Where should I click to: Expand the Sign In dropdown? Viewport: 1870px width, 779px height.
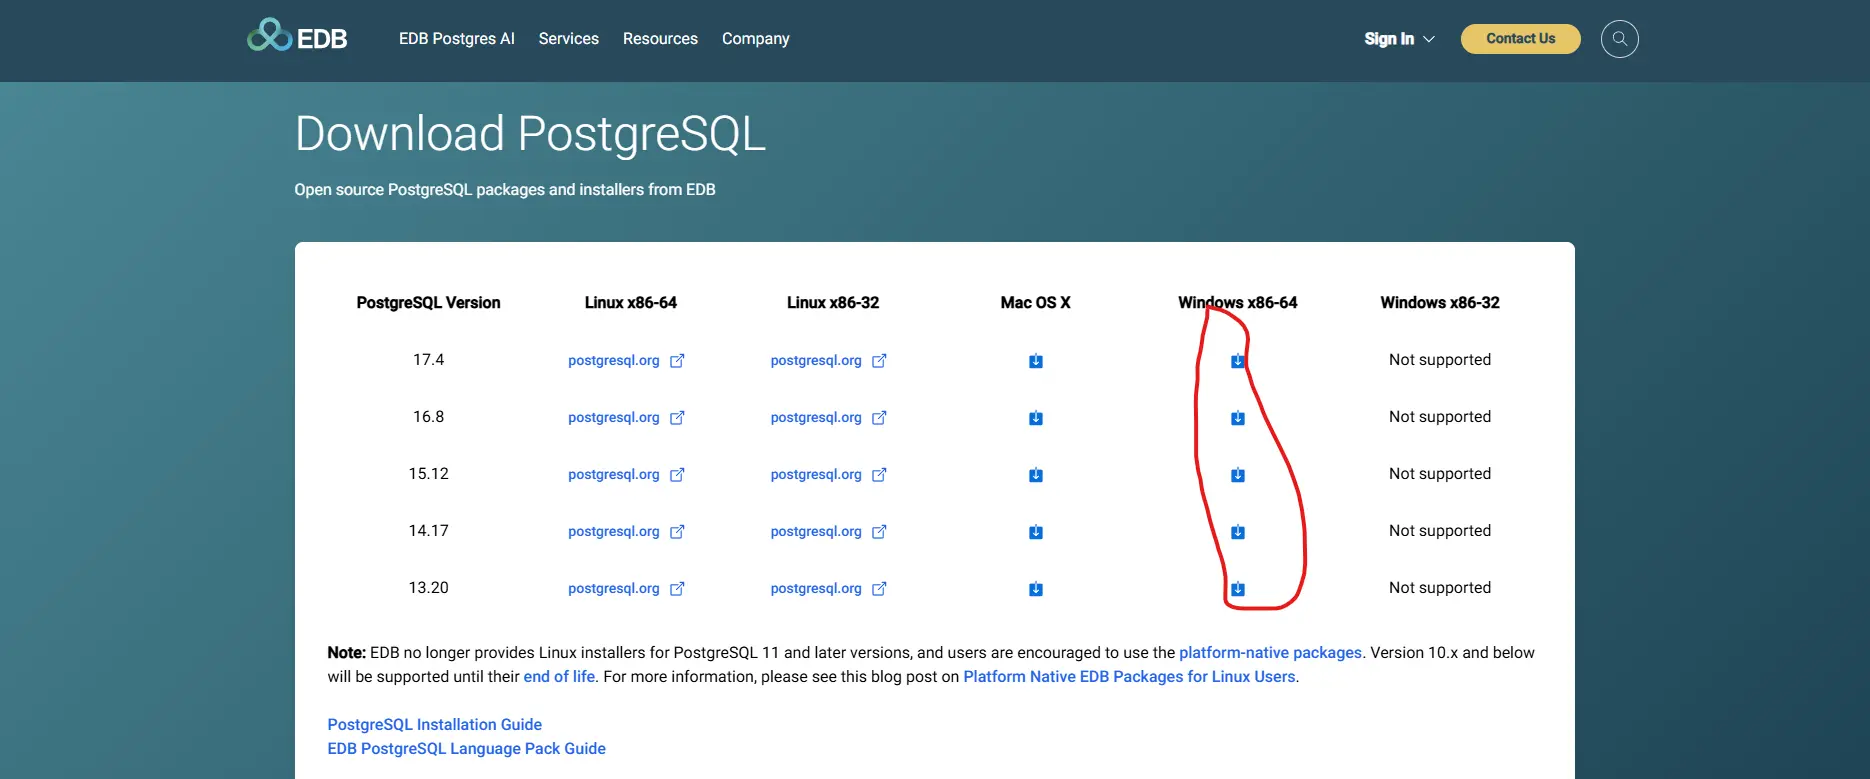[x=1398, y=39]
